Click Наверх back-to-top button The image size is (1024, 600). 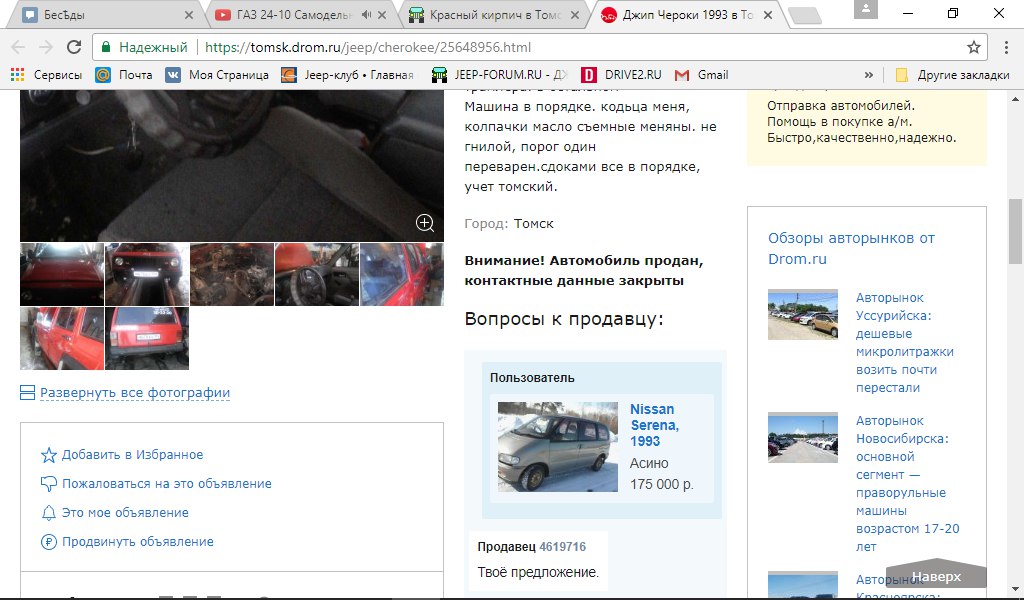[x=936, y=574]
